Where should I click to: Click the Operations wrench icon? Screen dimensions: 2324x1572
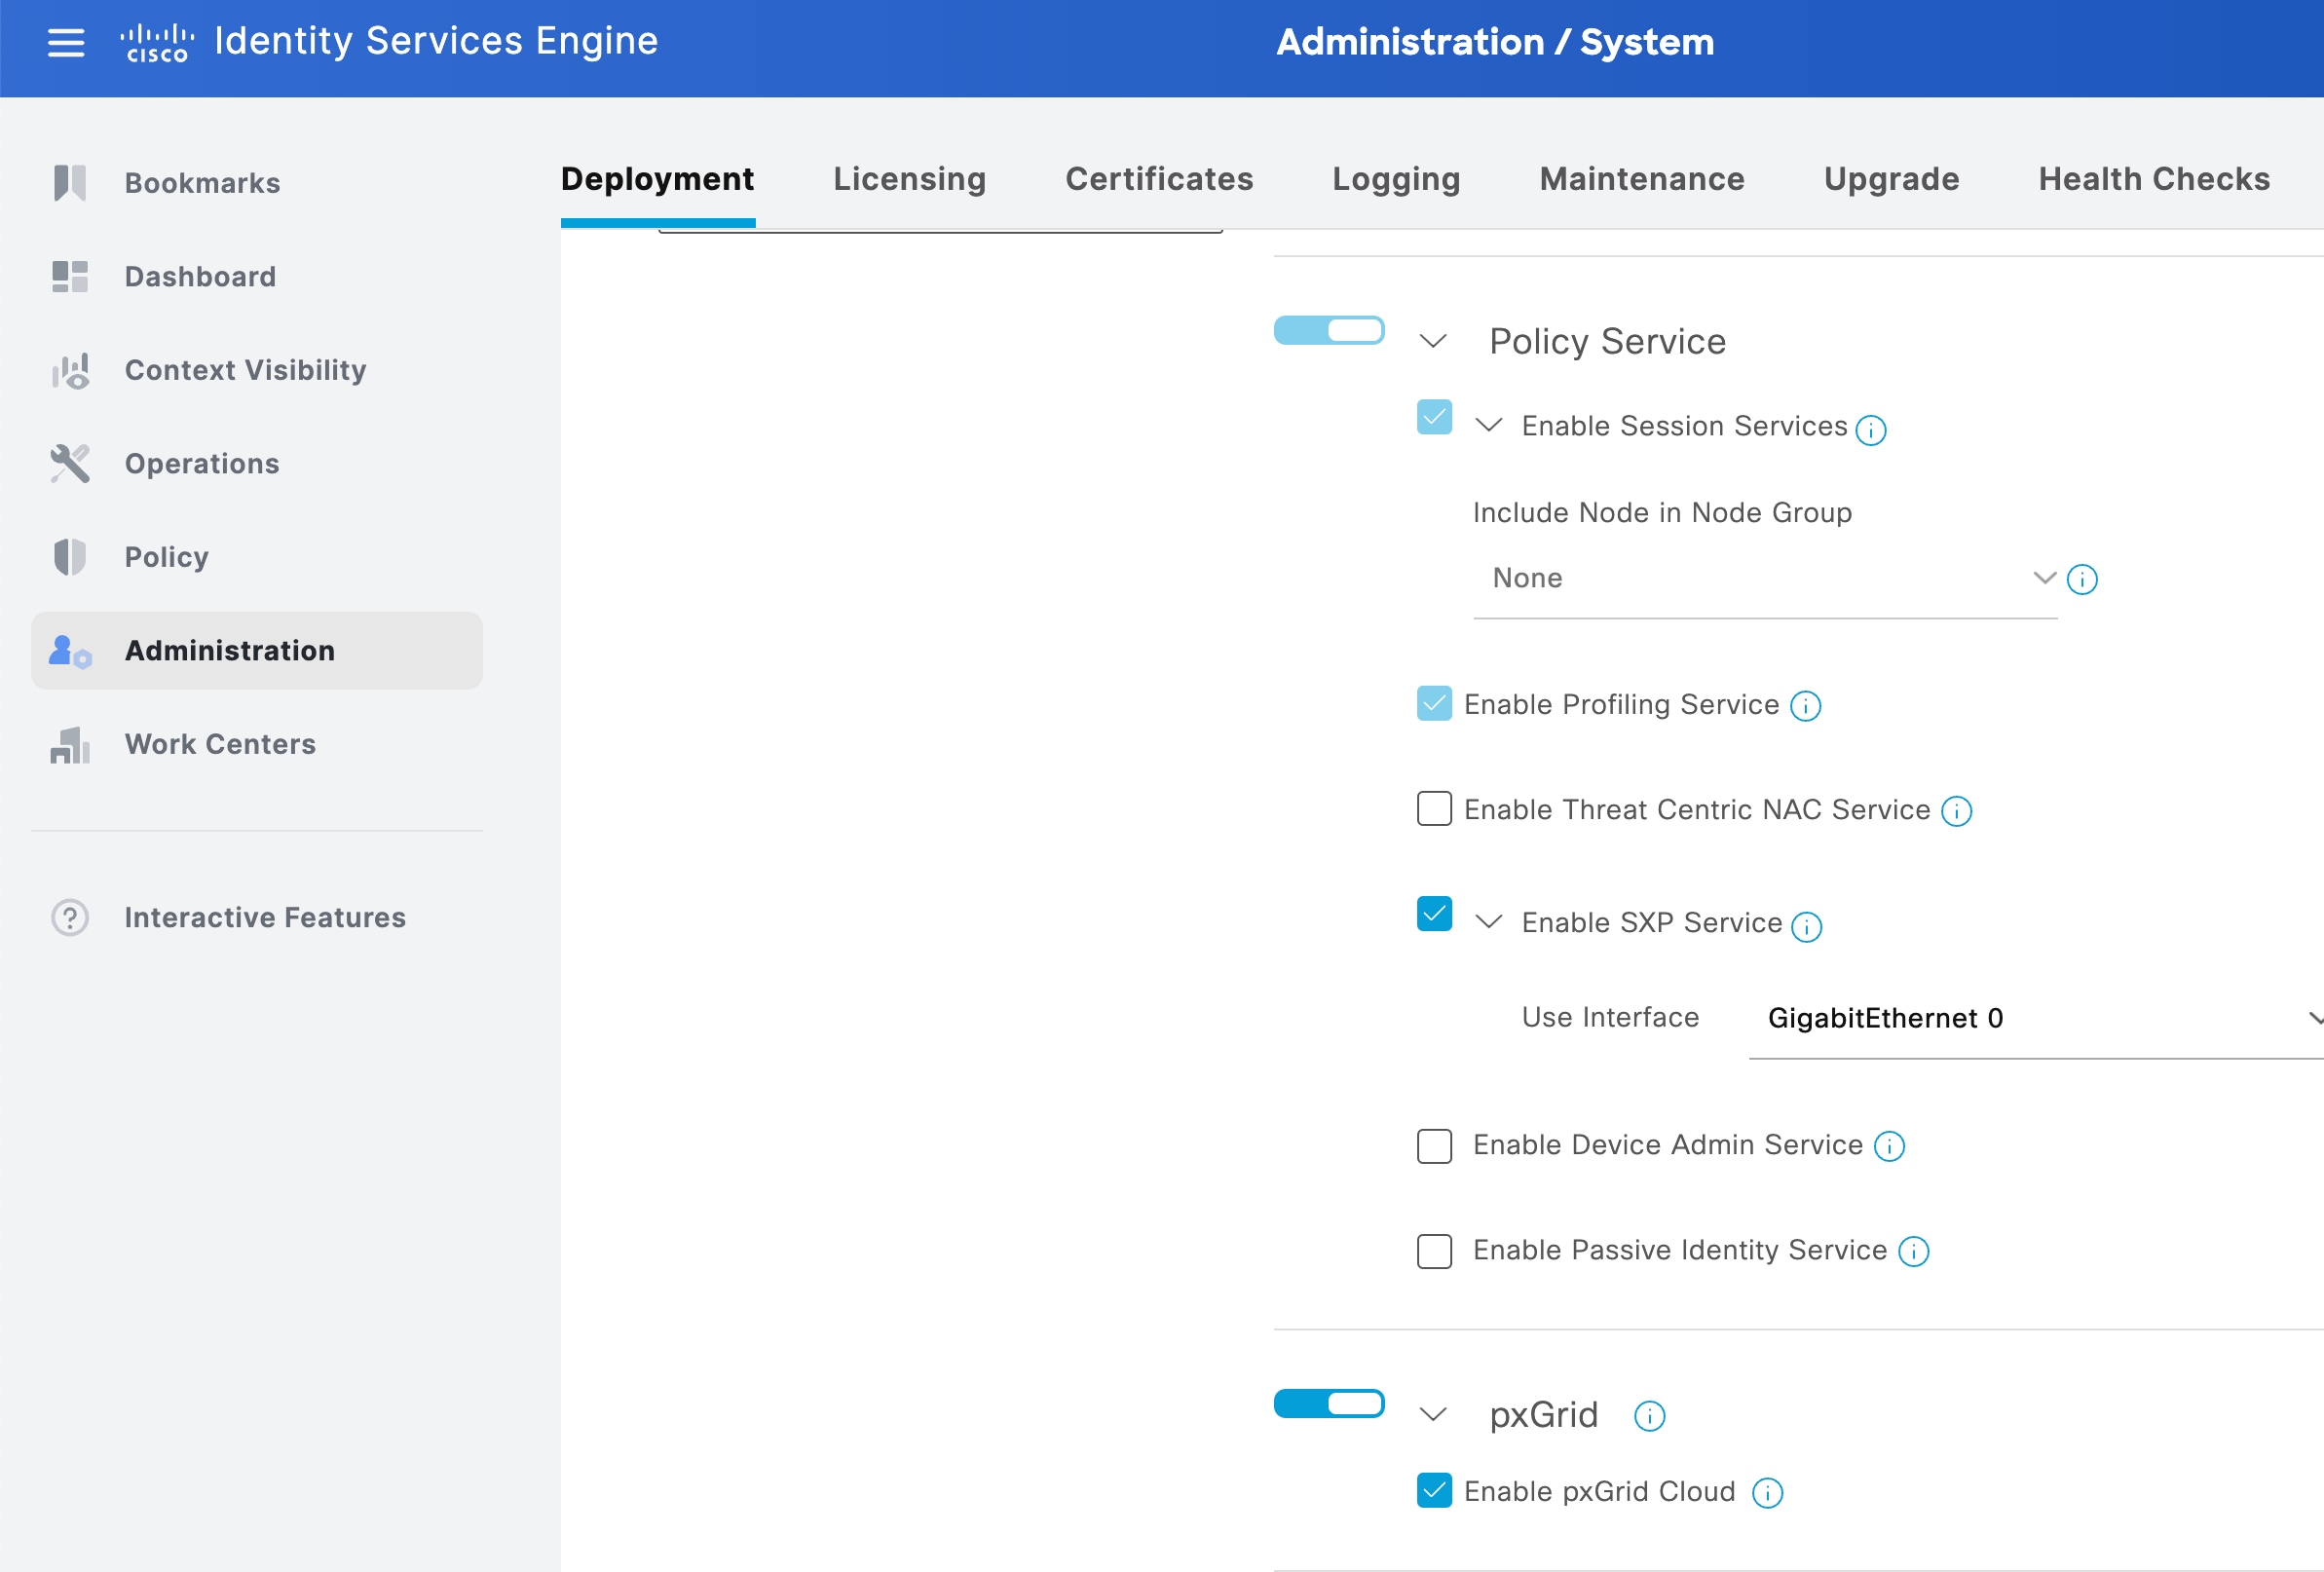70,464
